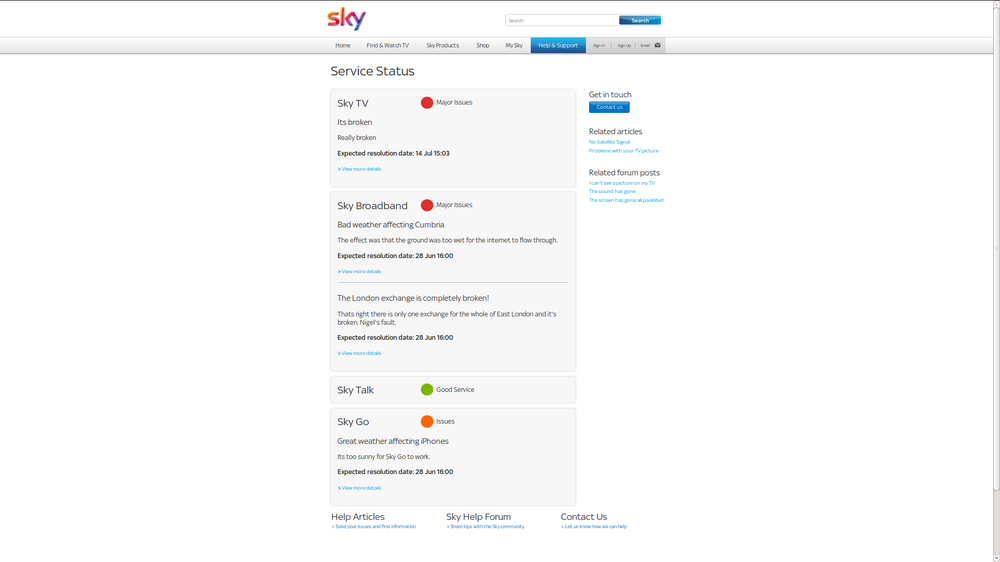Open the screen has gone all pixelated post
The height and width of the screenshot is (562, 1000).
626,200
